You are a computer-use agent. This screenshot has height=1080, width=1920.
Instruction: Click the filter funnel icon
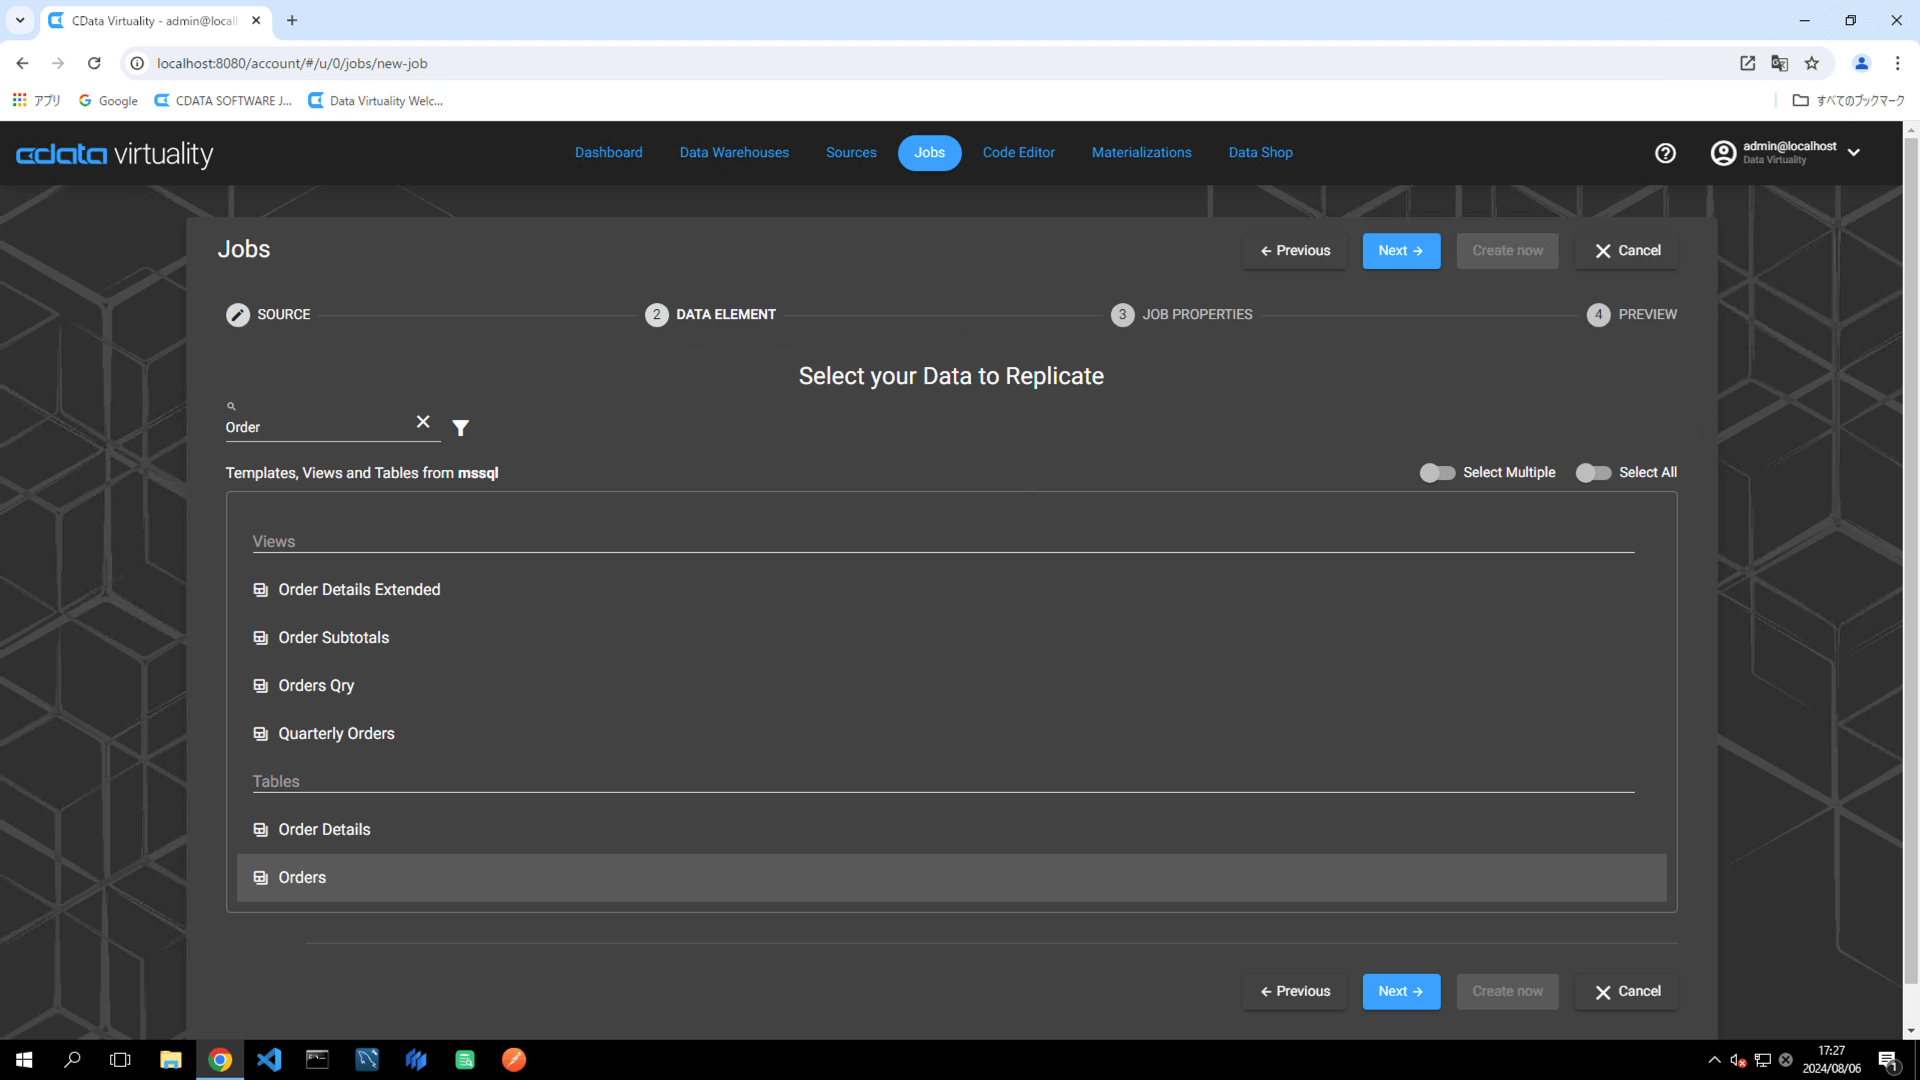pos(460,428)
